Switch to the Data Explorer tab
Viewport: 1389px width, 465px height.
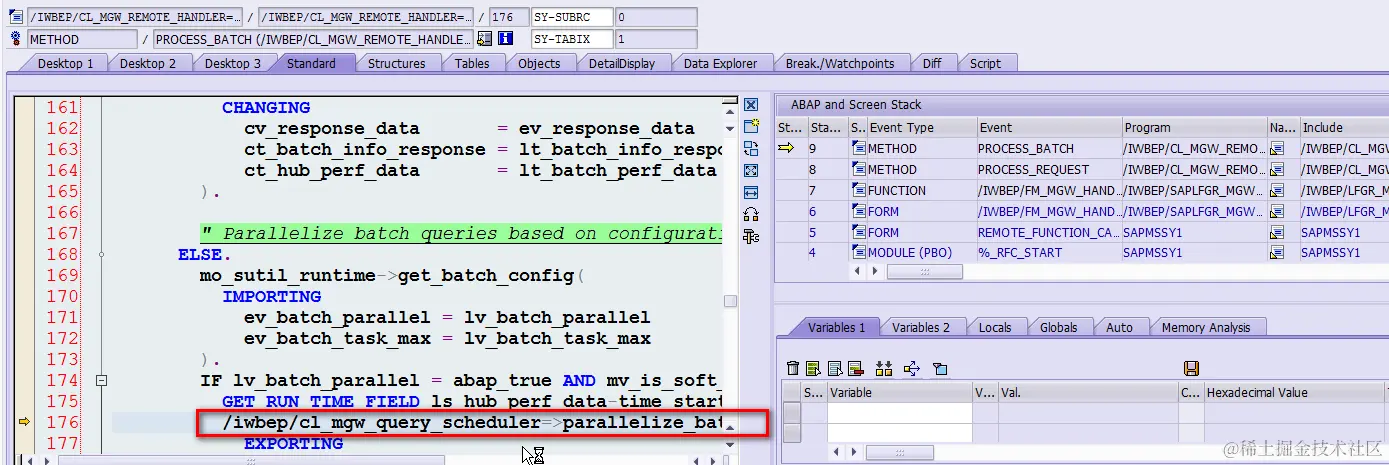tap(720, 63)
